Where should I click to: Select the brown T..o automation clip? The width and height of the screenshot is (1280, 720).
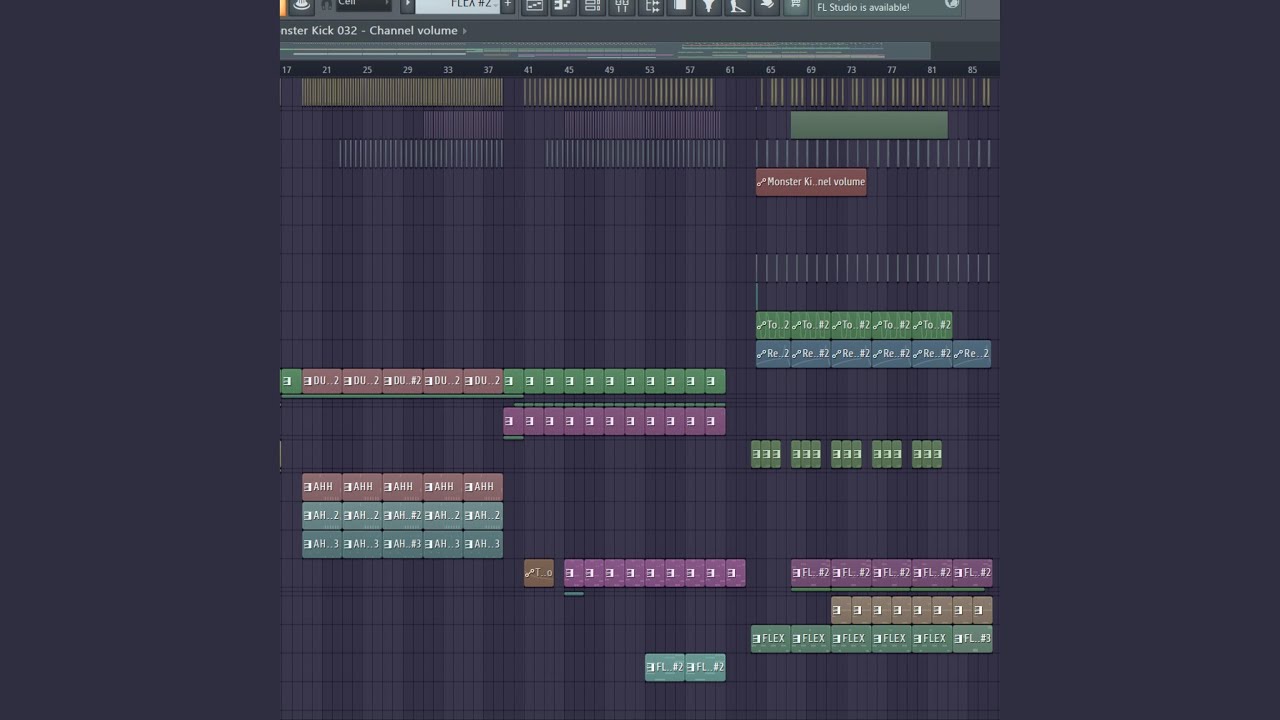click(538, 573)
